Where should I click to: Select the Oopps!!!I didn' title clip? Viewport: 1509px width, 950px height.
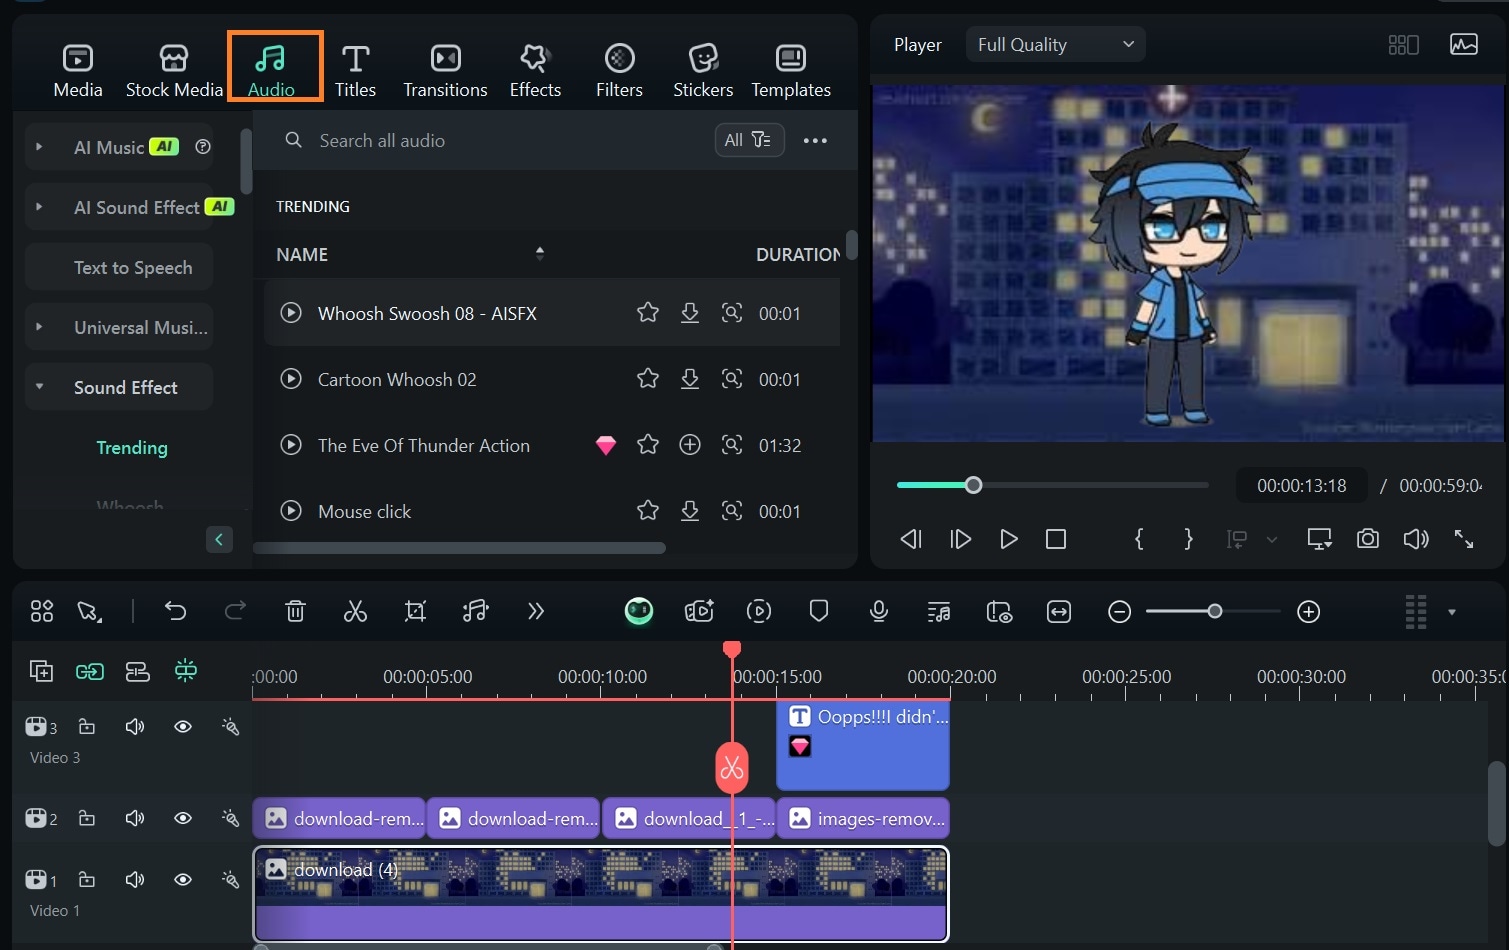coord(863,745)
